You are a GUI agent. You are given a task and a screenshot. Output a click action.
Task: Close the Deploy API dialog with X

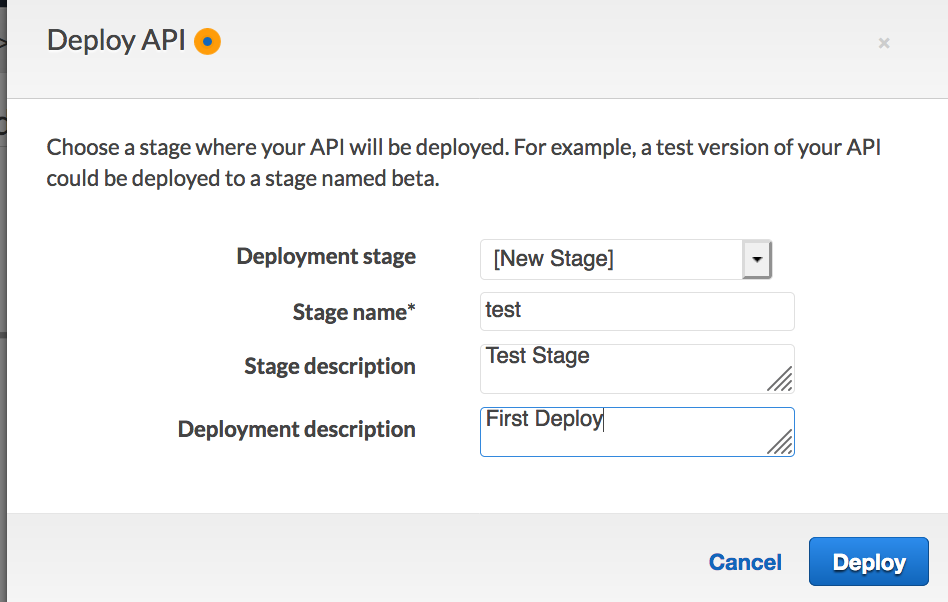(883, 43)
